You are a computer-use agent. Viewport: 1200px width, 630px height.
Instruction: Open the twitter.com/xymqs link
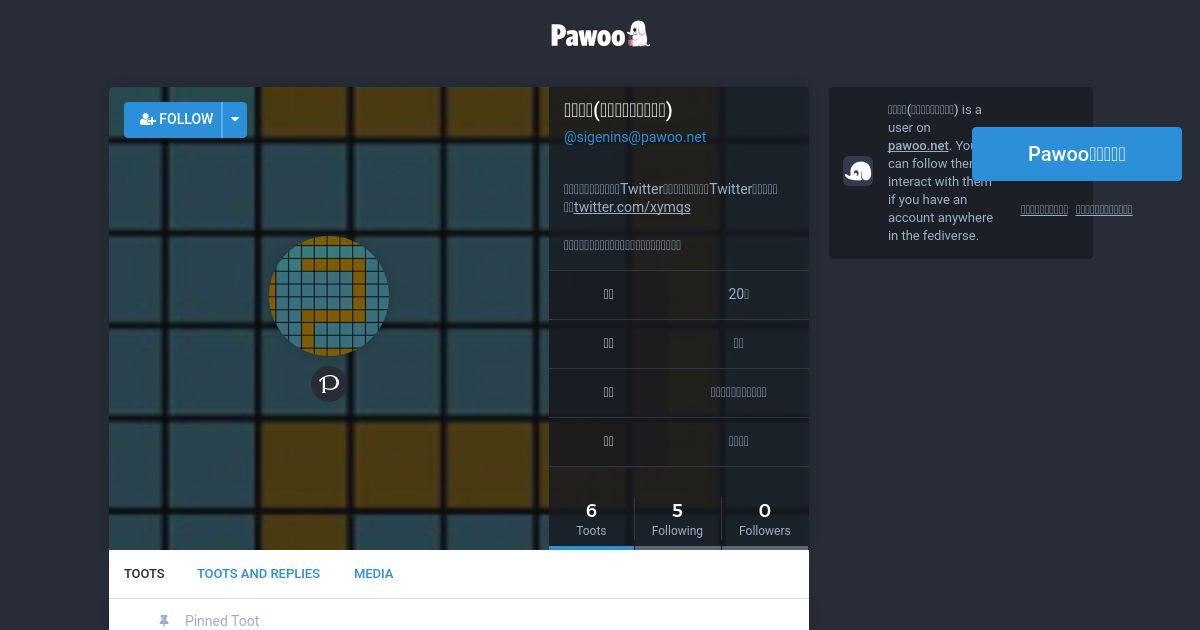click(632, 207)
